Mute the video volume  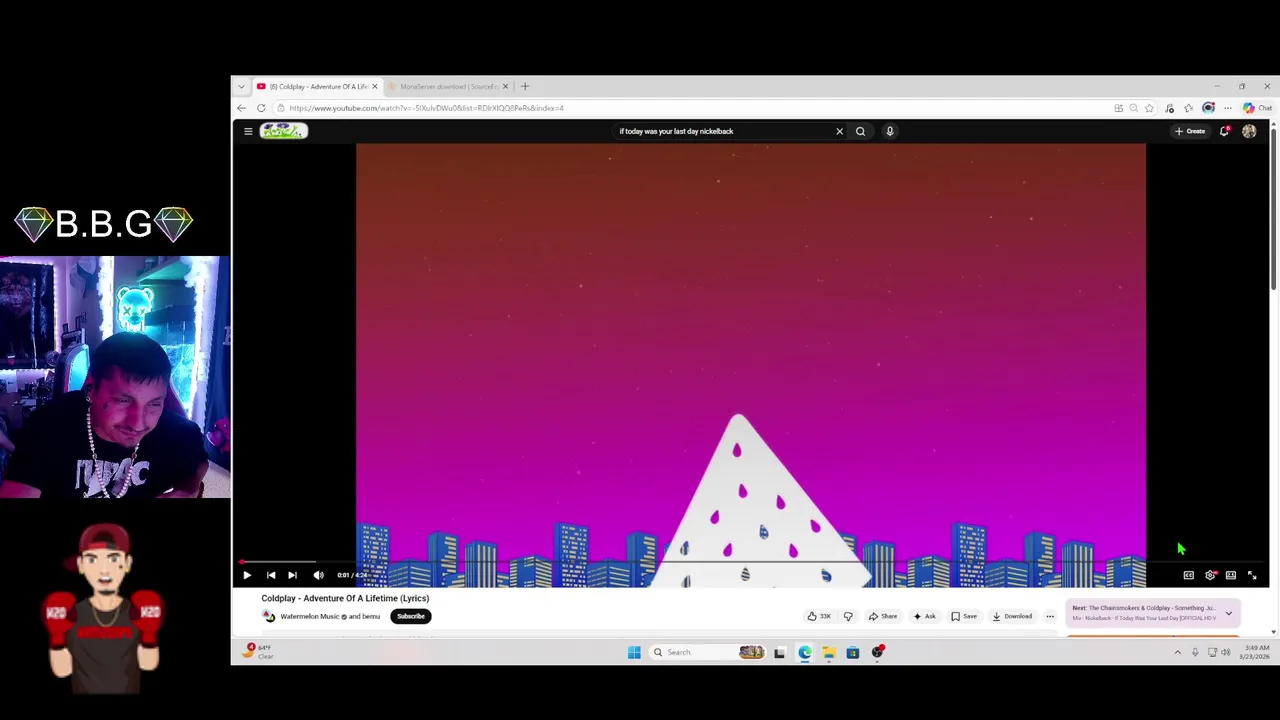coord(318,575)
